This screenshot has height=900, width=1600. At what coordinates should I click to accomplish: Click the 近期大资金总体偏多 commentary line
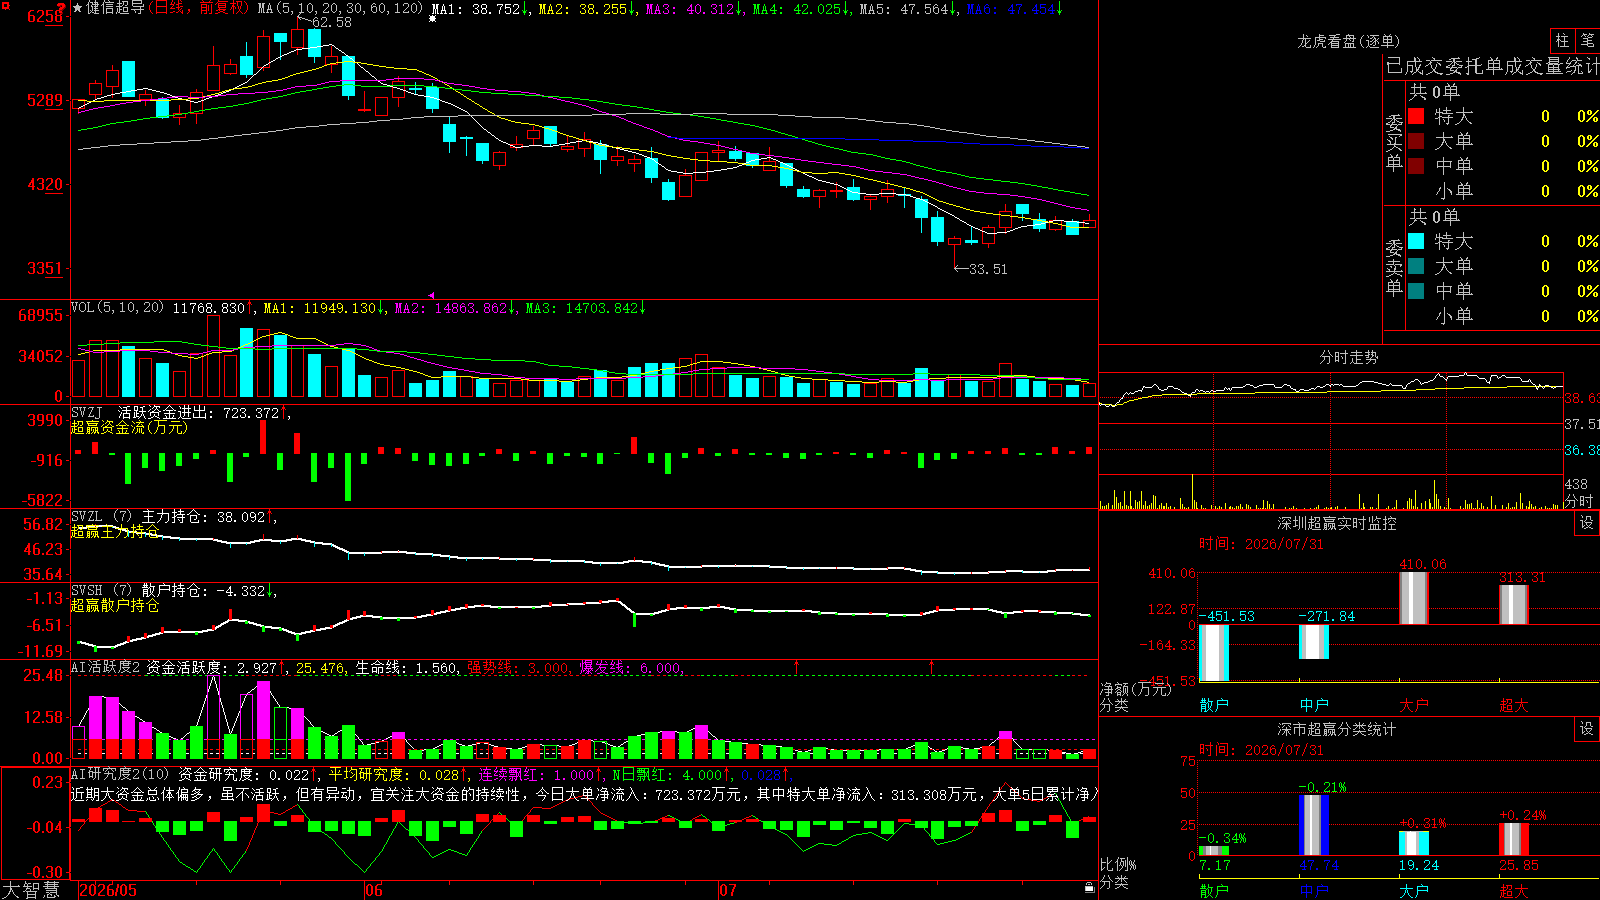pyautogui.click(x=585, y=794)
